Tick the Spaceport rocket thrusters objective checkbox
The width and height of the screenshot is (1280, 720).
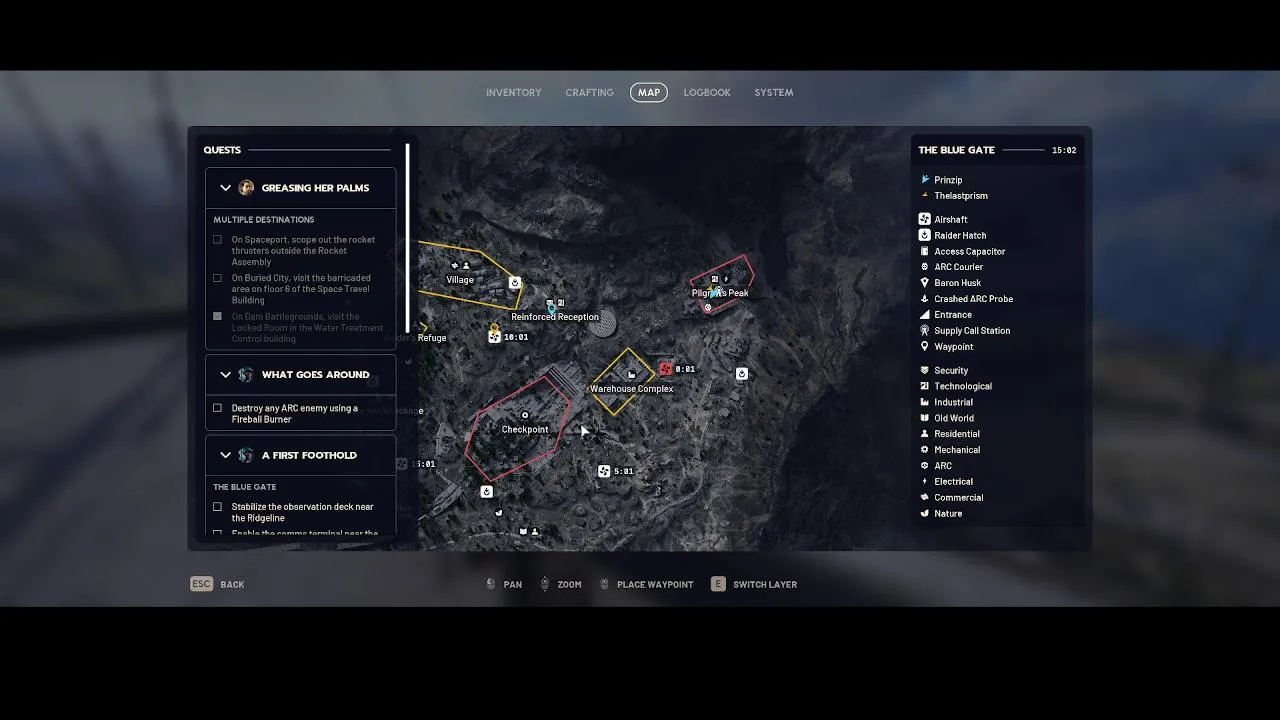(x=217, y=240)
